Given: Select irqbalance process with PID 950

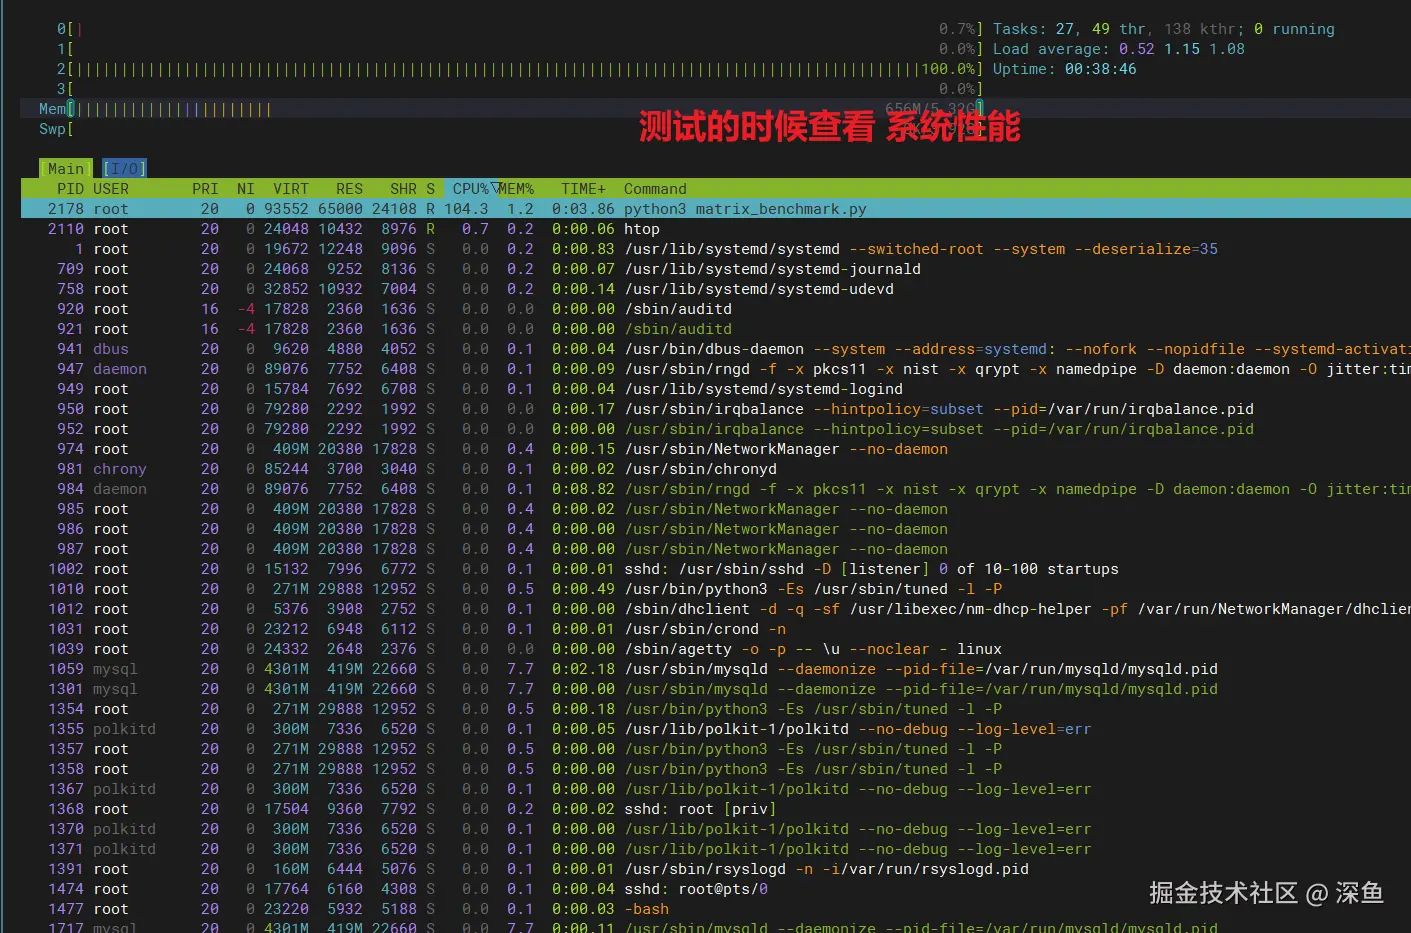Looking at the screenshot, I should [716, 409].
